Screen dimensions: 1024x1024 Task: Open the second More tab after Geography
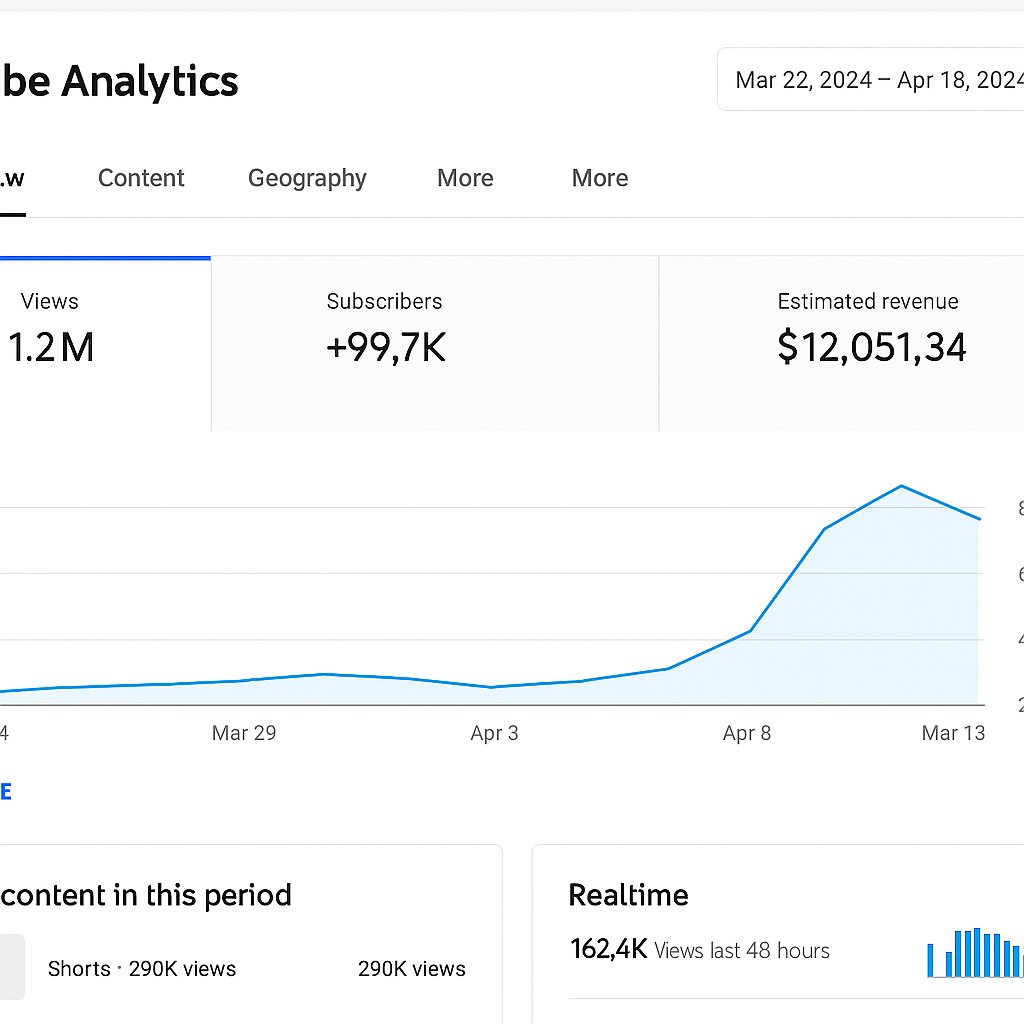tap(600, 178)
